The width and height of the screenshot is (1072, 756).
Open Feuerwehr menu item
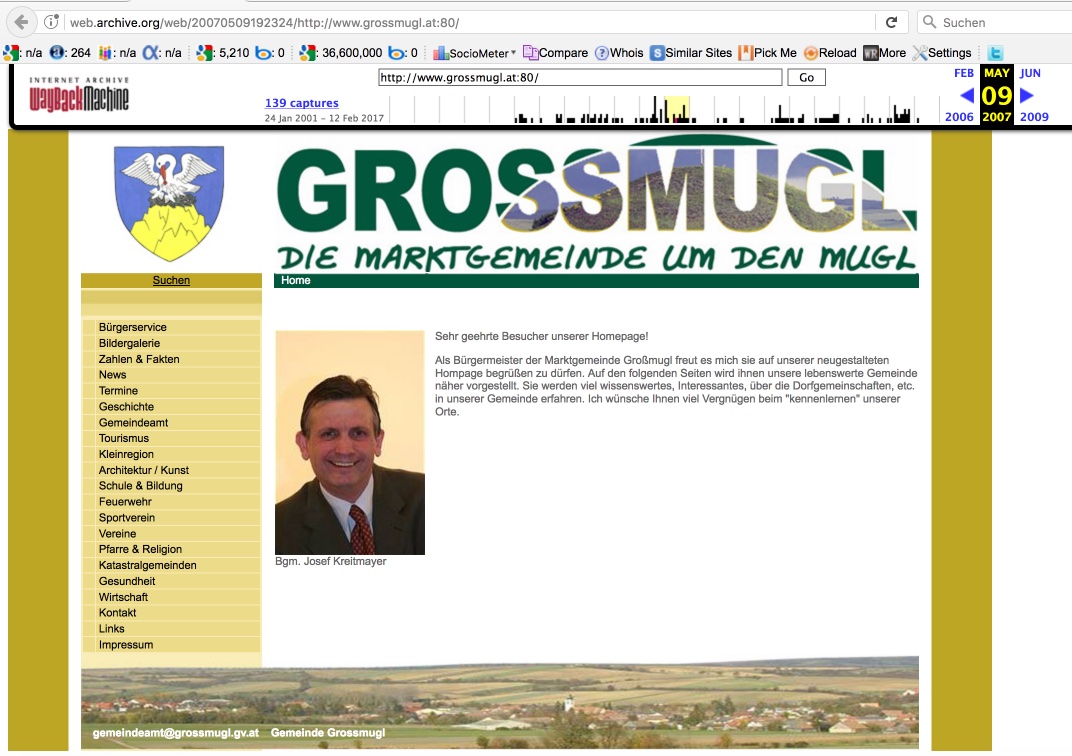(125, 501)
